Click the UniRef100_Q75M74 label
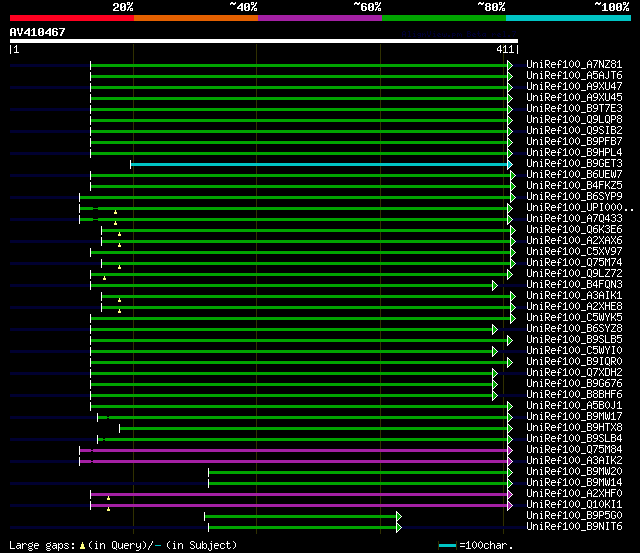 574,263
